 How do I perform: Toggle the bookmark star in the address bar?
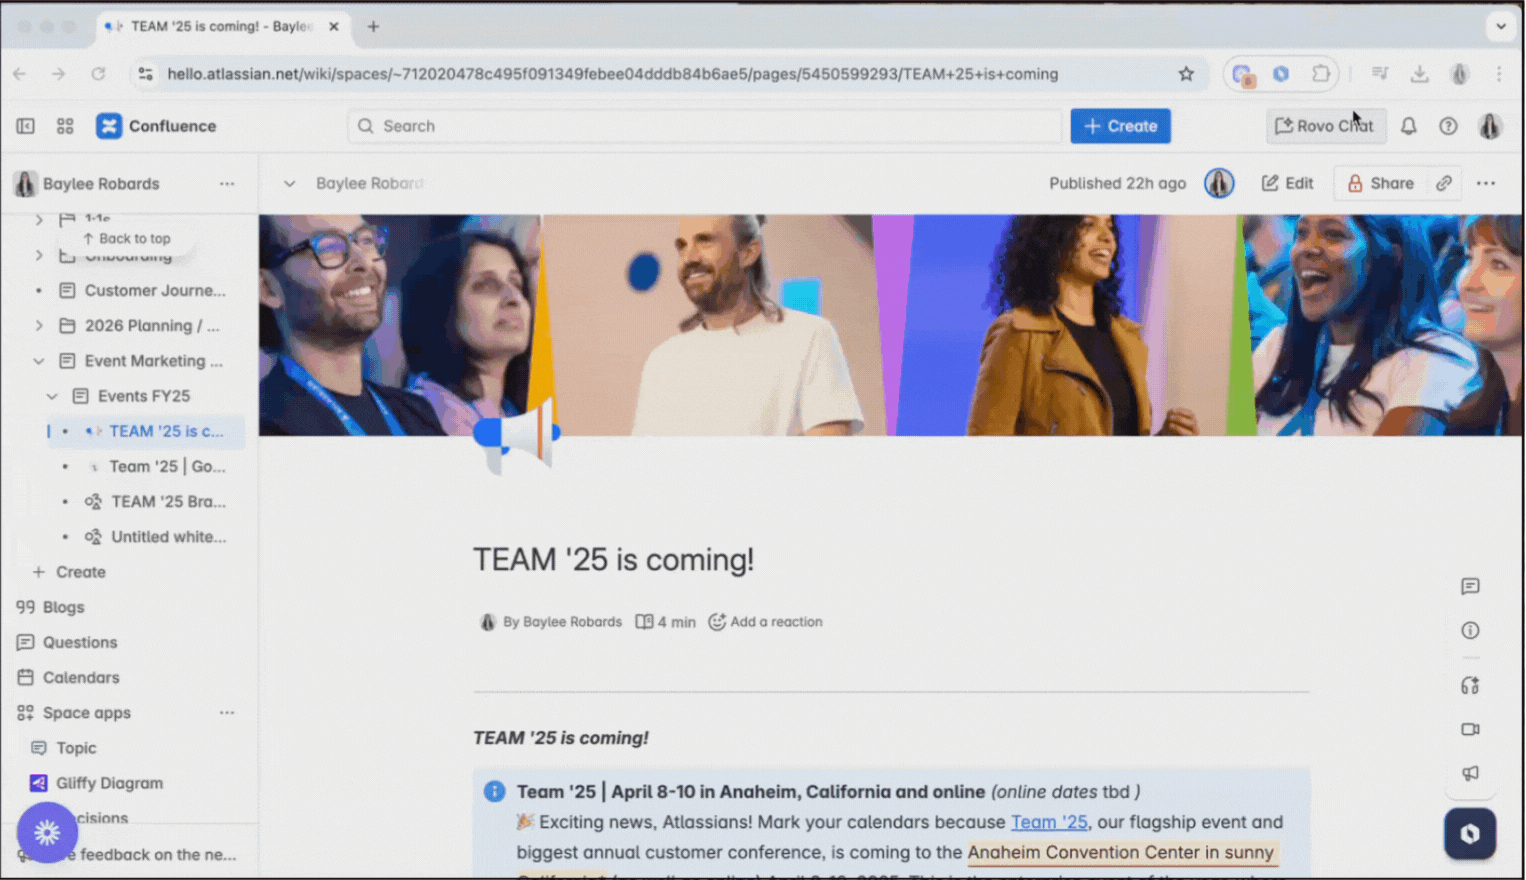tap(1186, 74)
